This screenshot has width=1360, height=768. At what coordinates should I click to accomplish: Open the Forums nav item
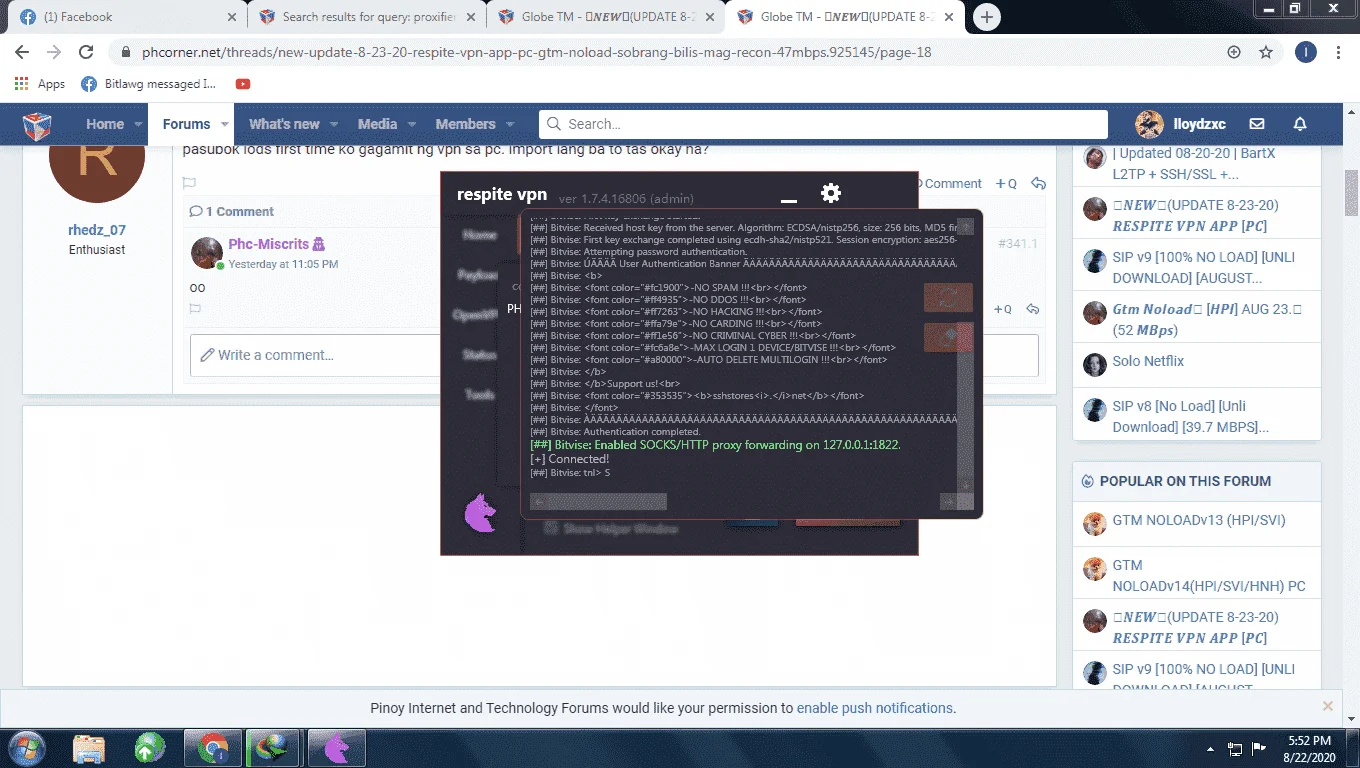coord(186,124)
